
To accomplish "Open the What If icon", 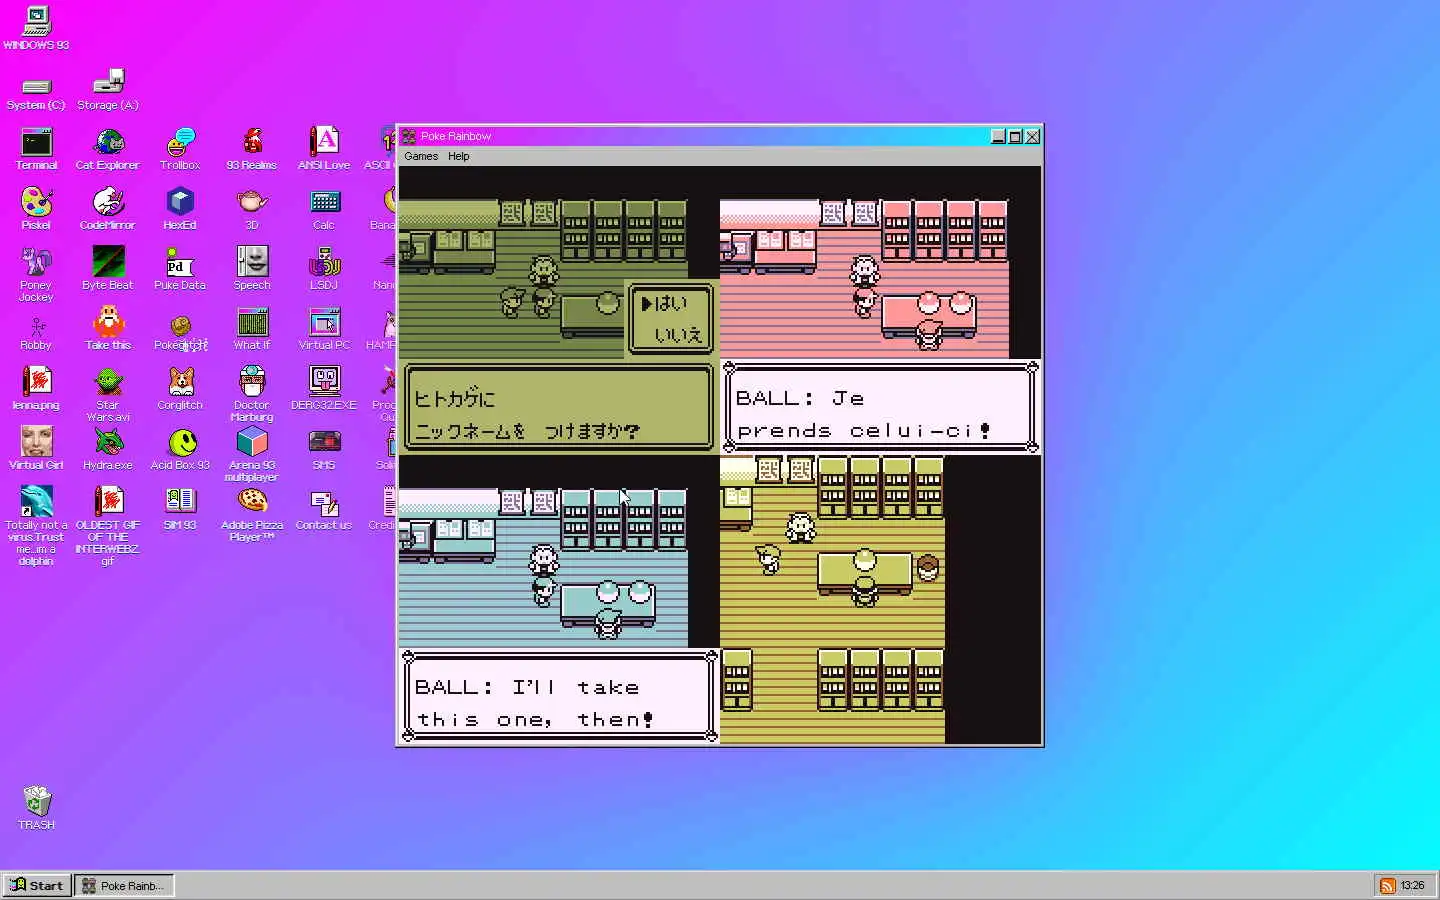I will coord(252,329).
